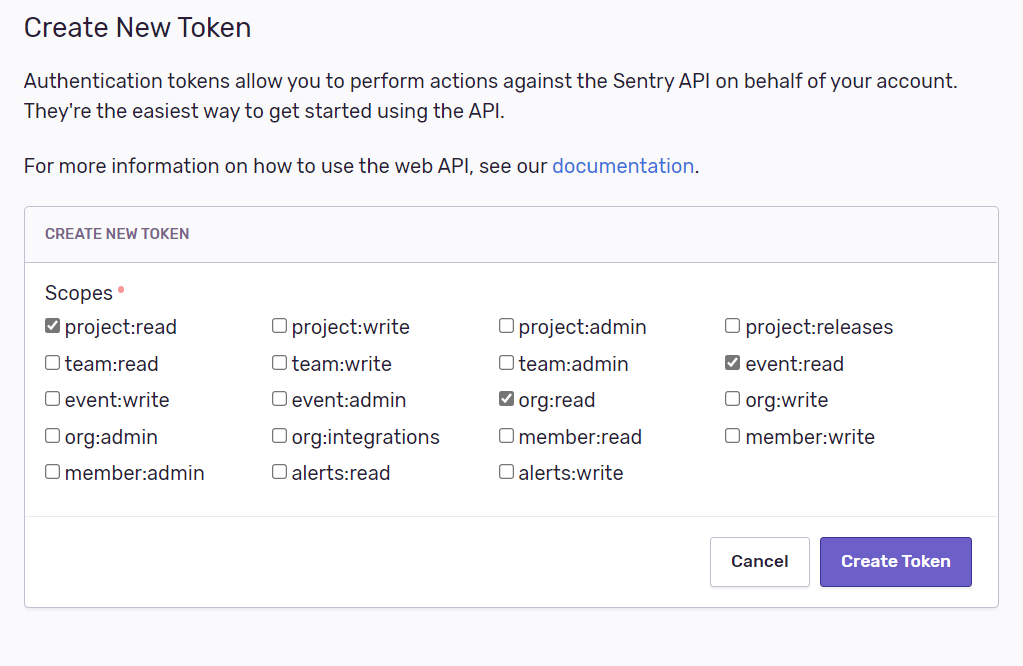This screenshot has height=666, width=1023.
Task: Open the documentation link
Action: 622,166
